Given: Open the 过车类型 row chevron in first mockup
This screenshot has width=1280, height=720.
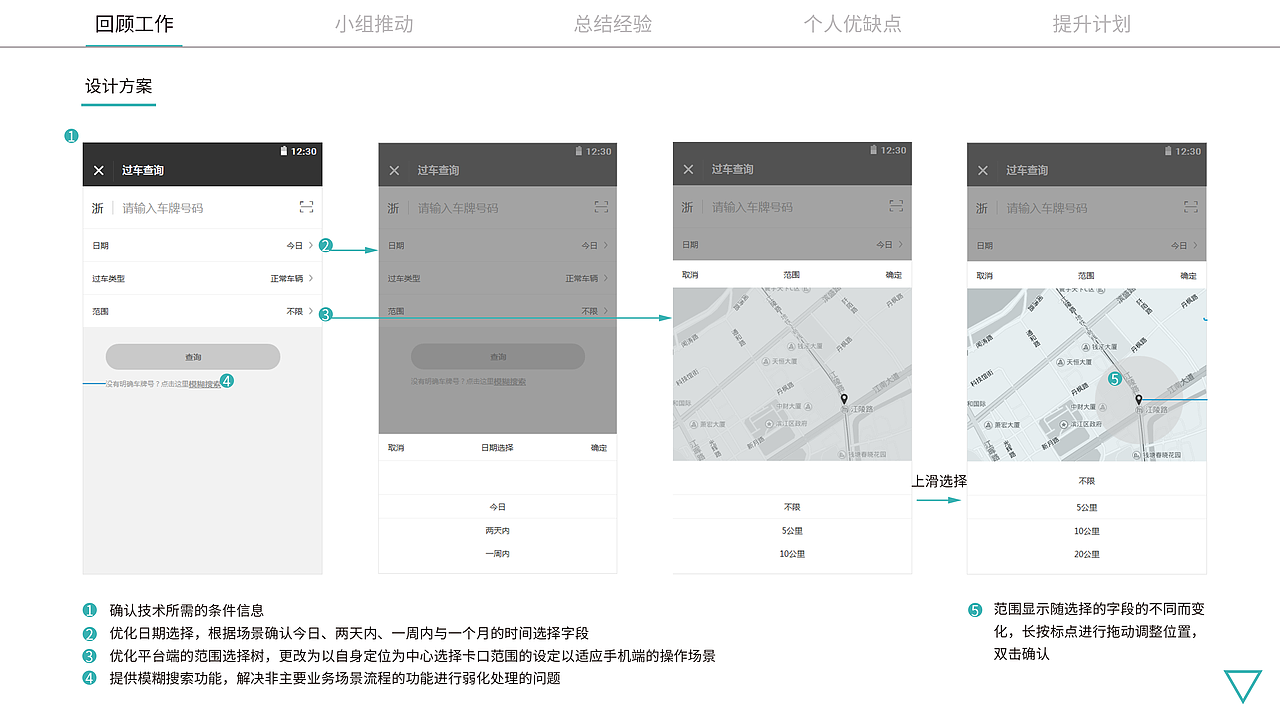Looking at the screenshot, I should point(311,278).
